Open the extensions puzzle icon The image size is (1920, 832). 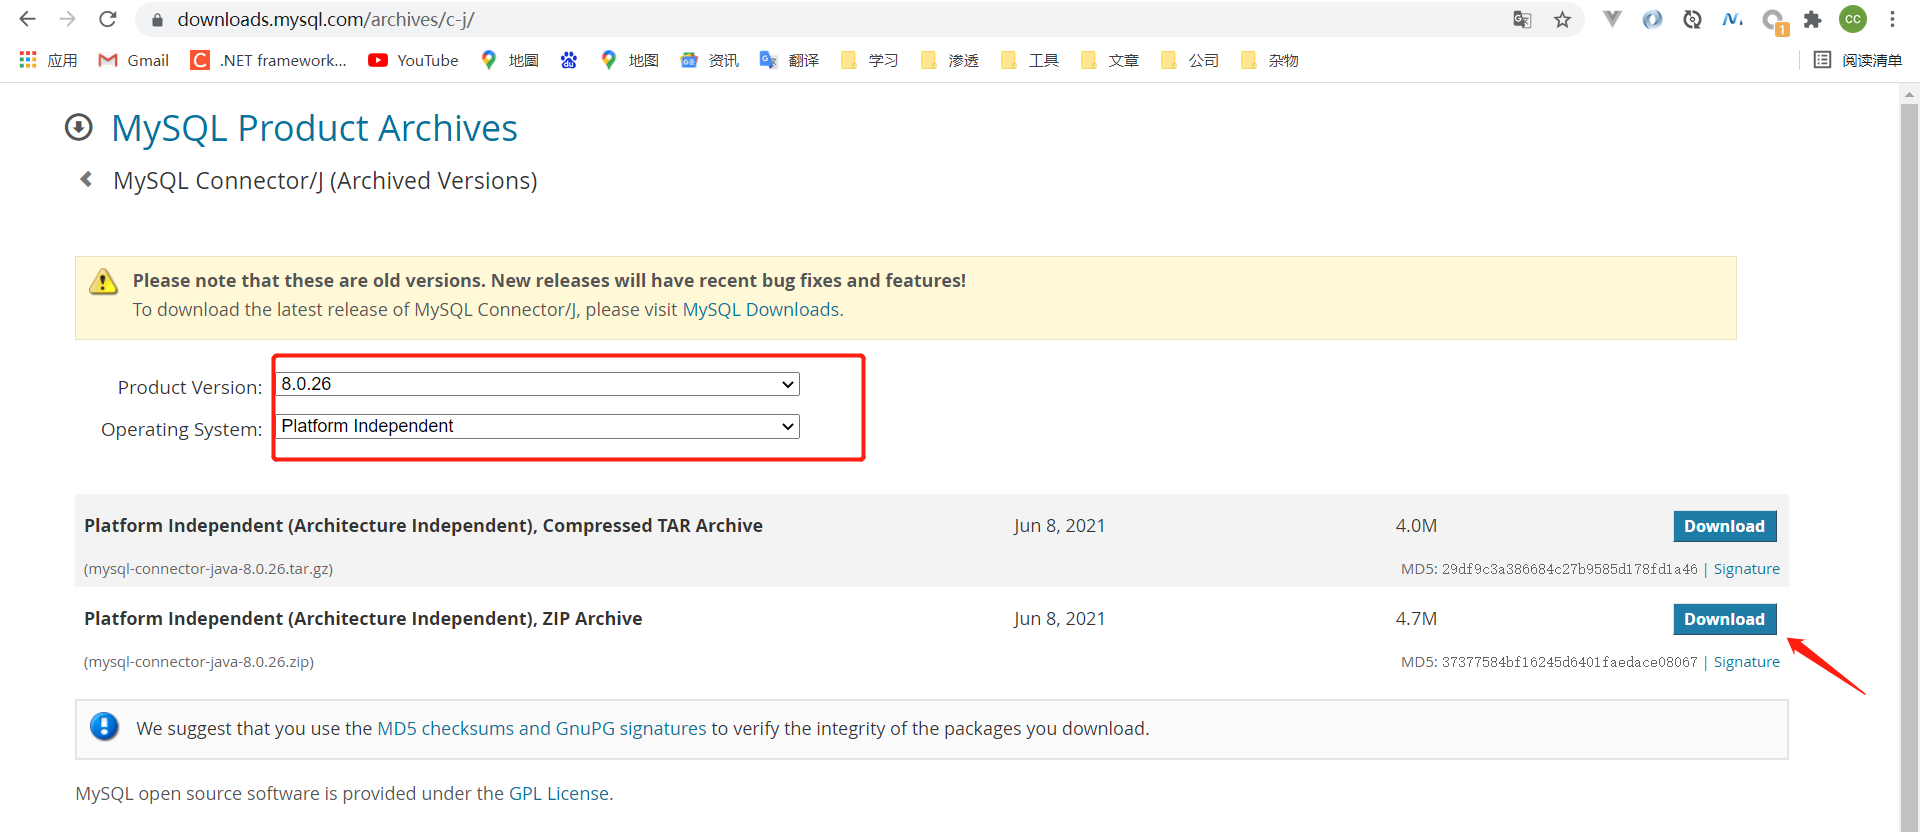coord(1812,19)
